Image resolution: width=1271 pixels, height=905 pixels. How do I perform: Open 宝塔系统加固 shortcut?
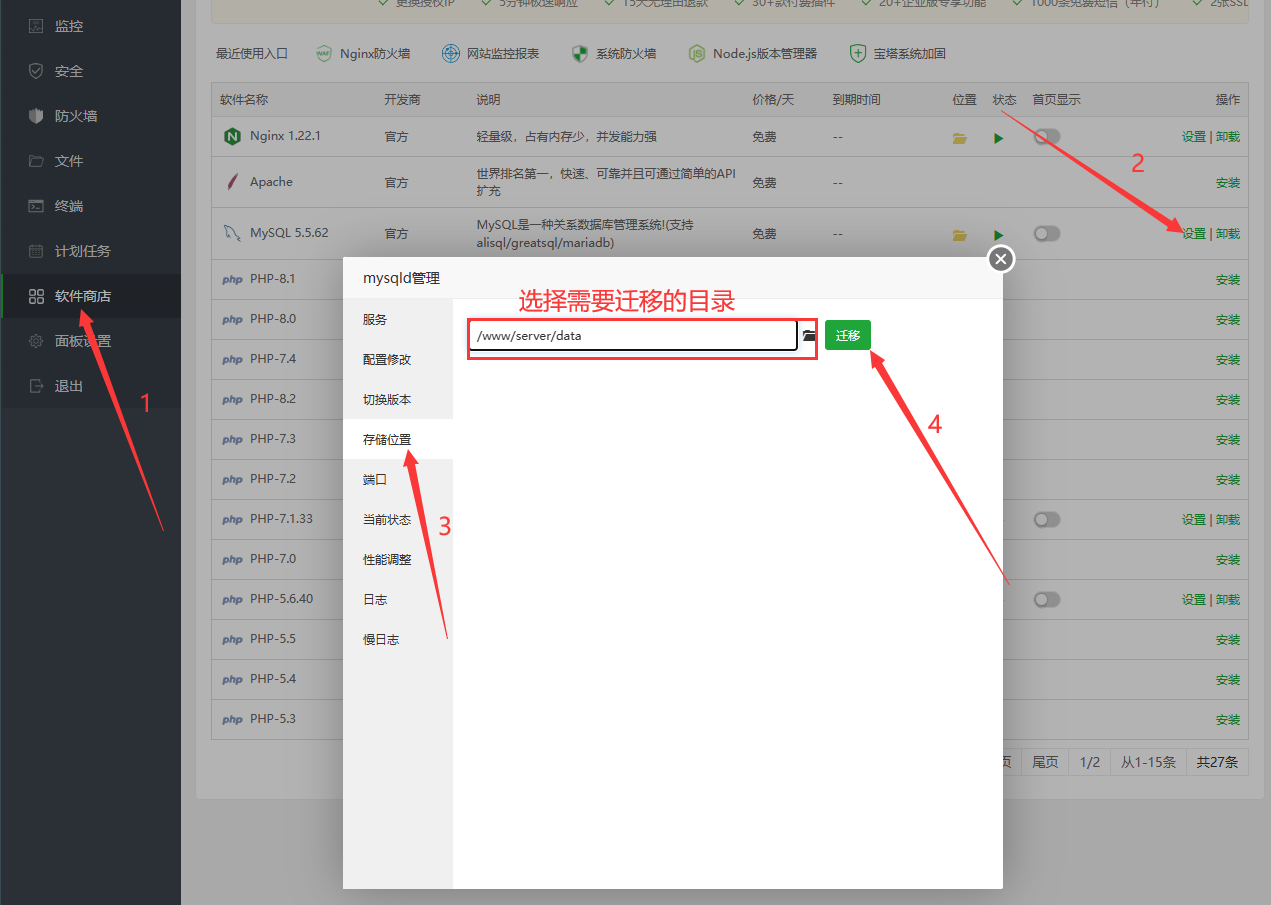tap(897, 54)
